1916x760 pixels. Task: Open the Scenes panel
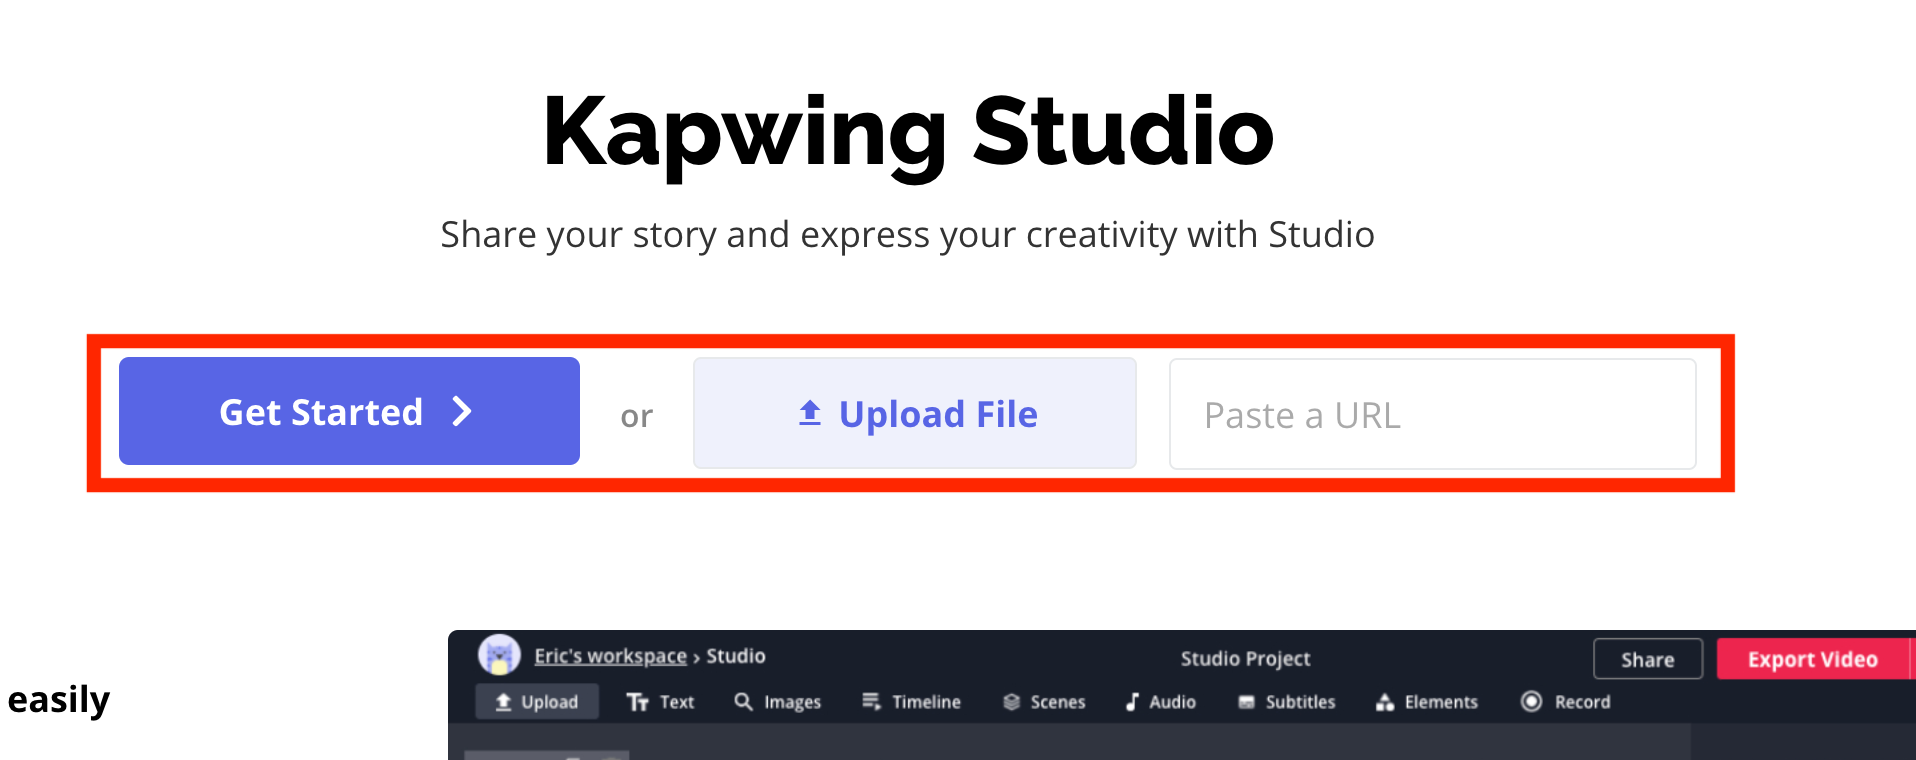tap(1045, 702)
